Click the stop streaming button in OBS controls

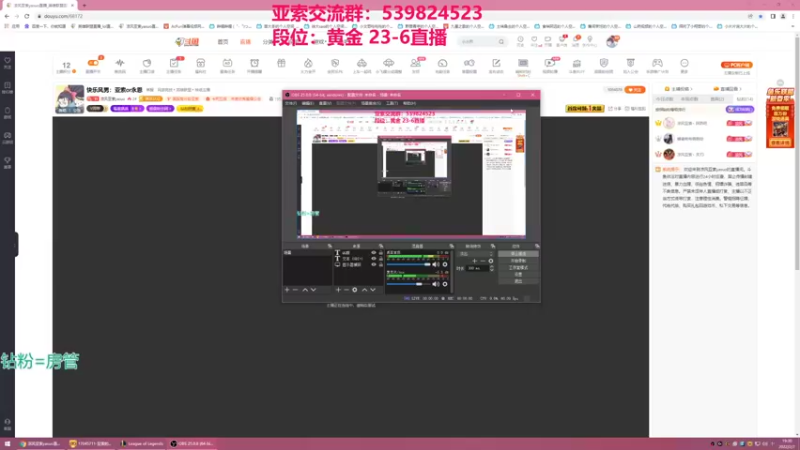point(518,254)
